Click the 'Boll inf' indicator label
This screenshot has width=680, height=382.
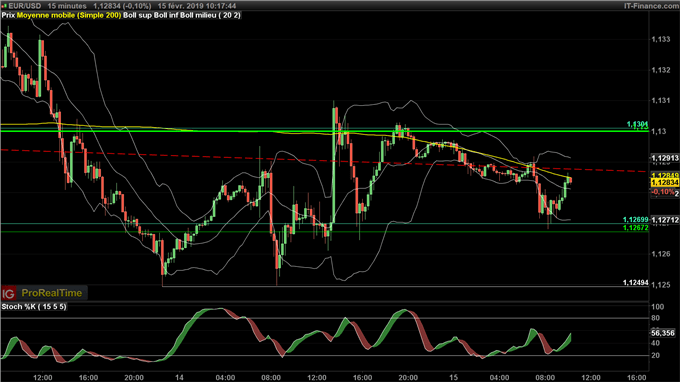(x=166, y=15)
